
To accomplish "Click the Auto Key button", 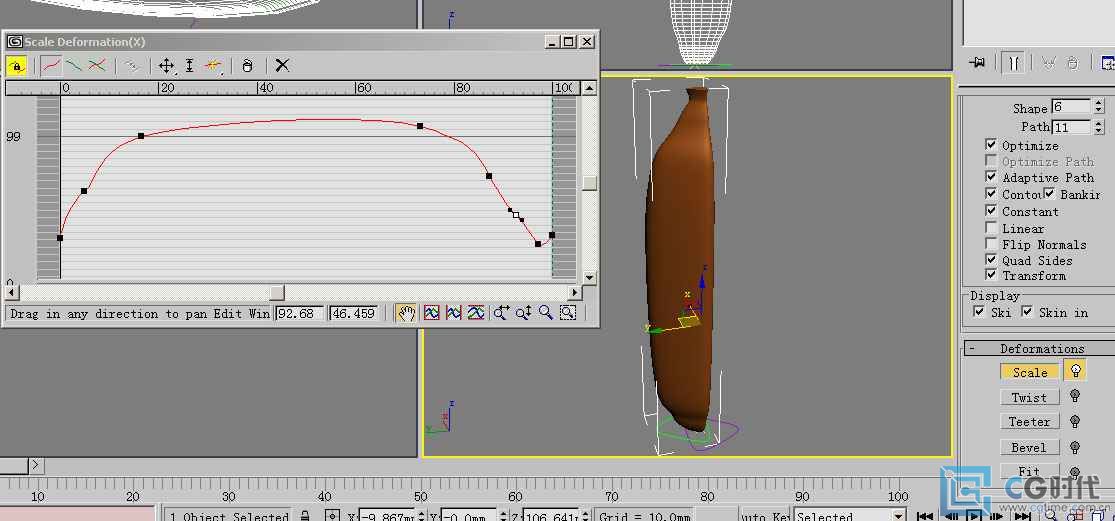I will point(764,516).
